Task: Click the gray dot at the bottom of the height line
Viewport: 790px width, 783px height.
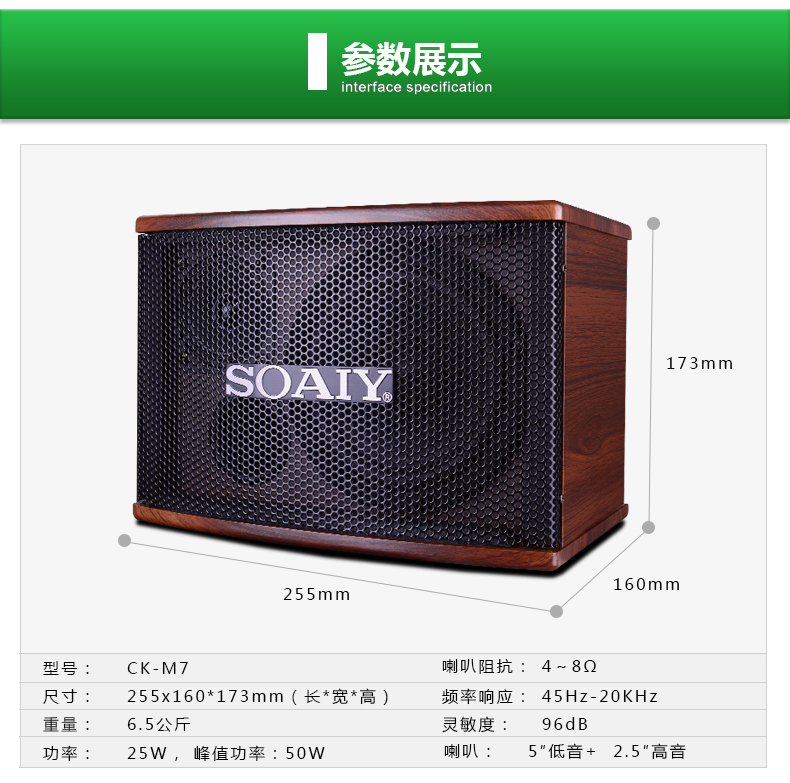Action: (x=649, y=528)
